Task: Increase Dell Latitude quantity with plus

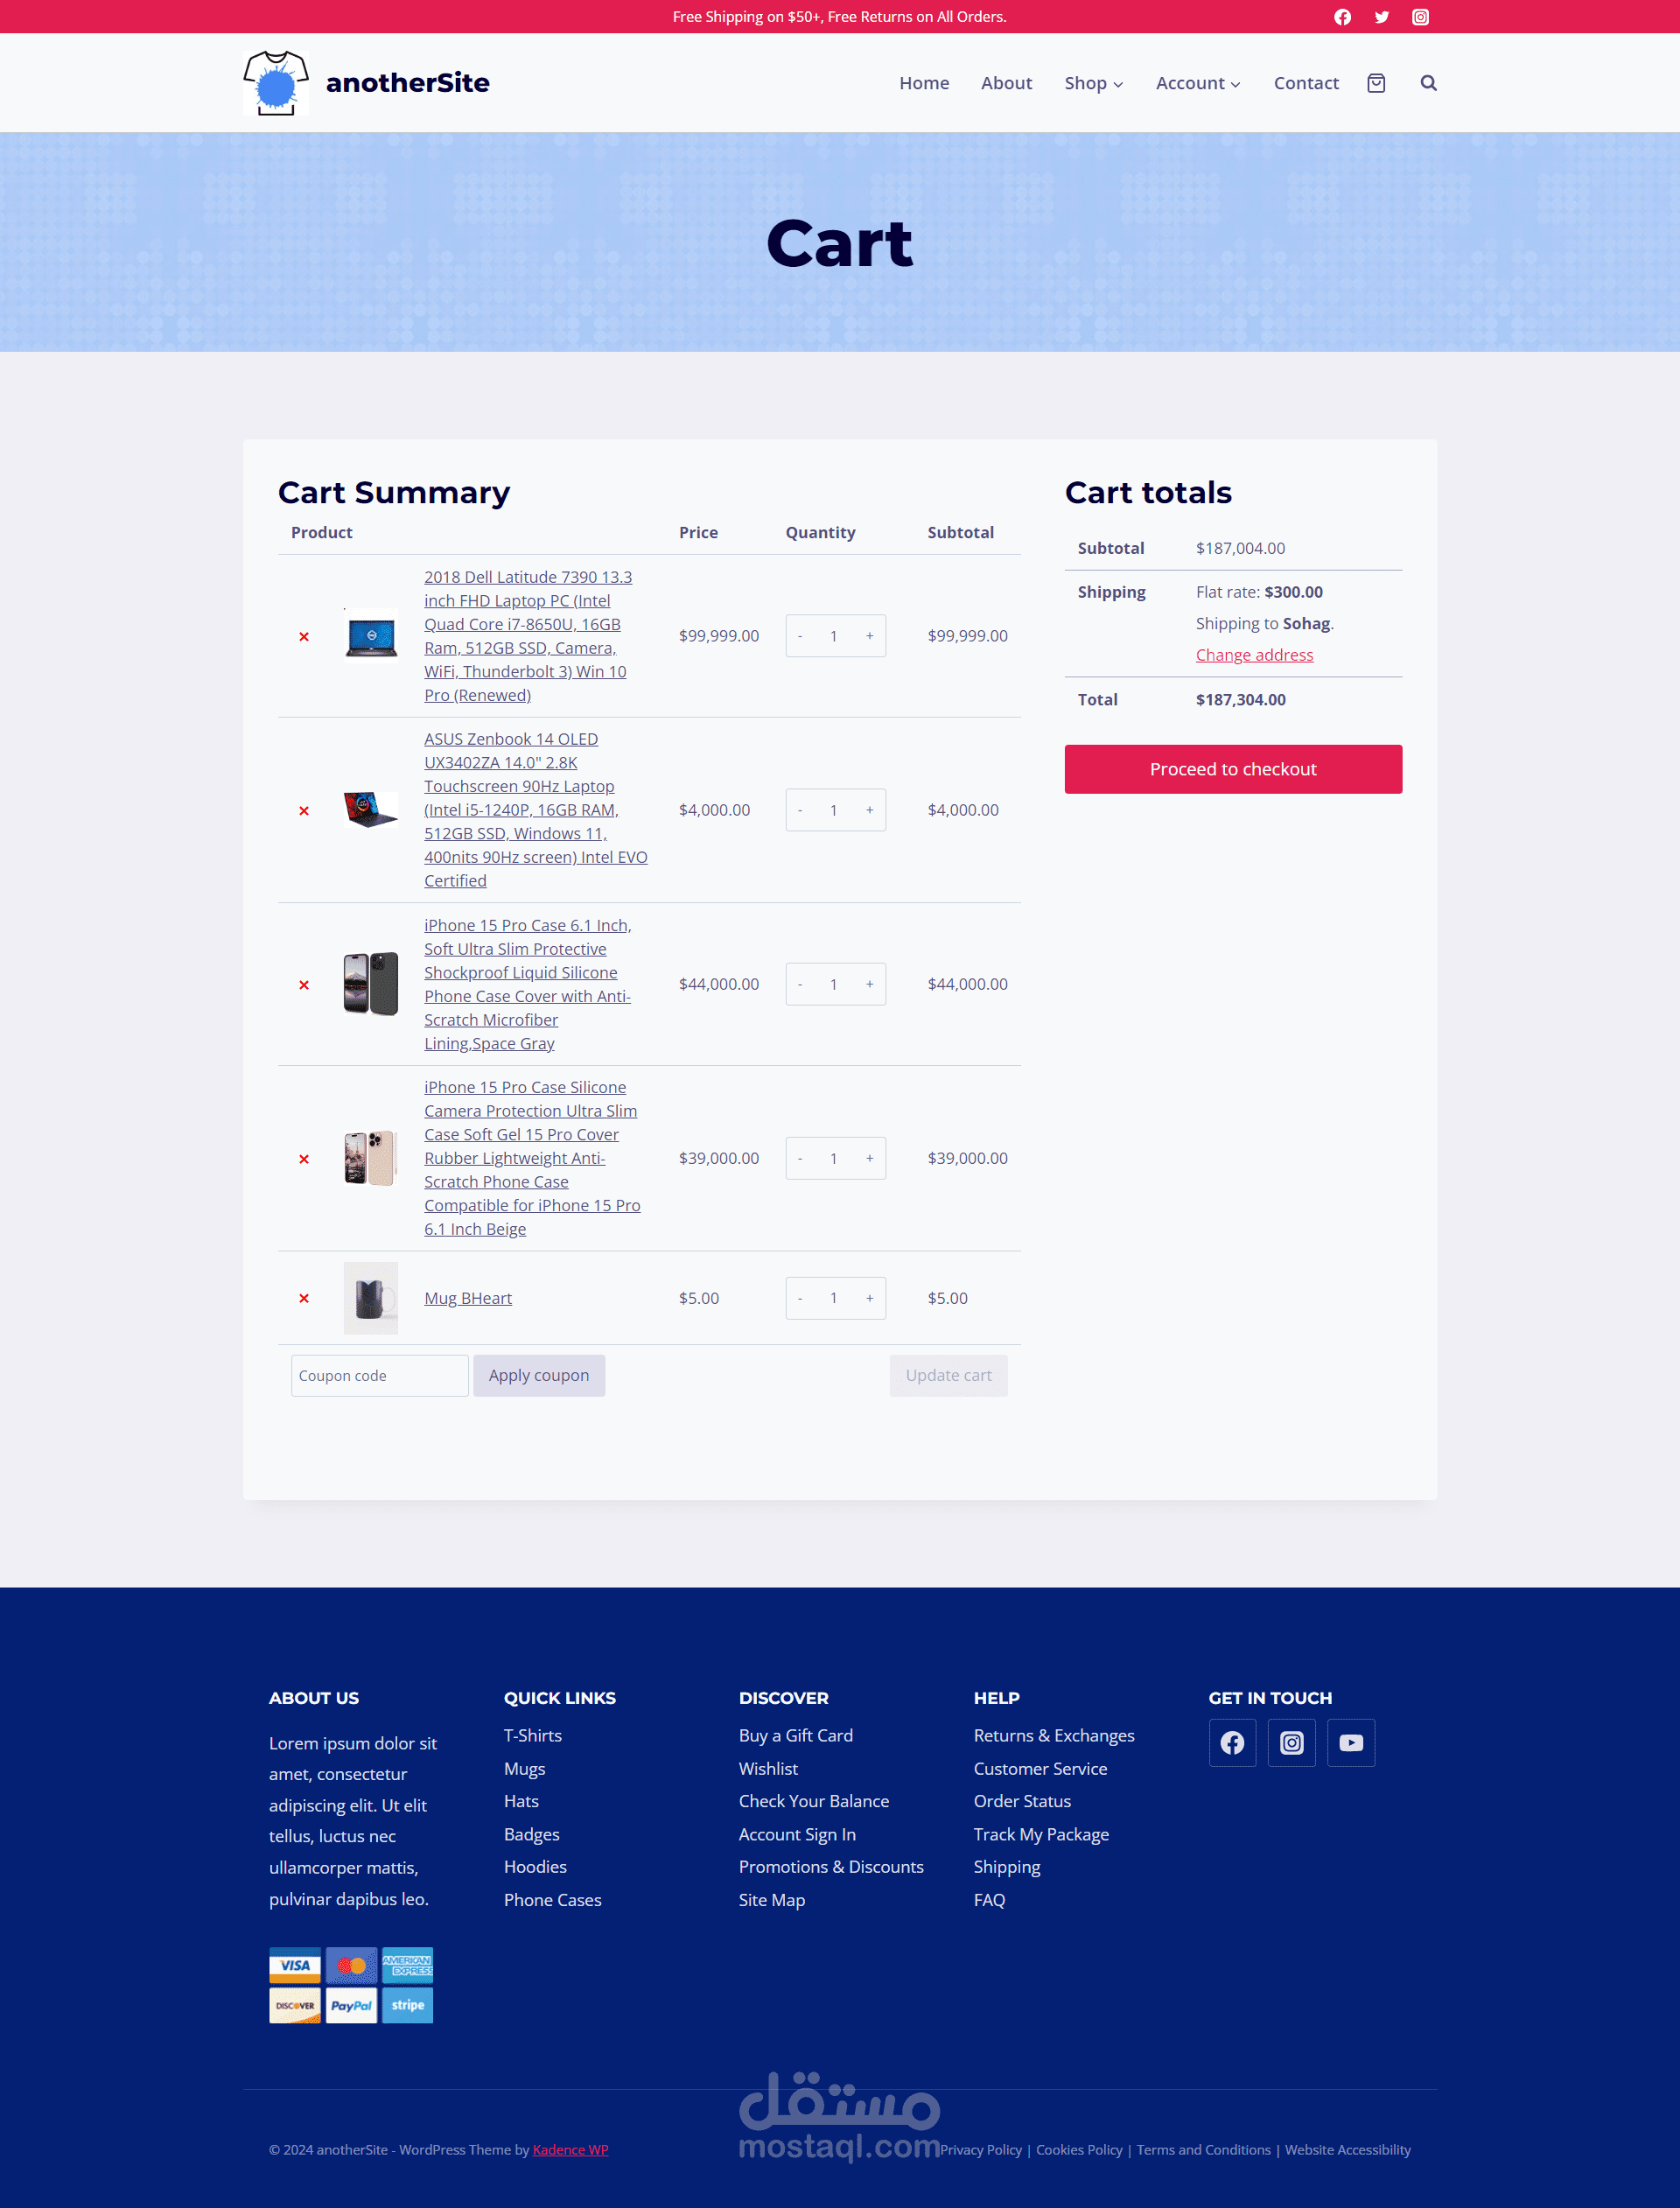Action: 870,636
